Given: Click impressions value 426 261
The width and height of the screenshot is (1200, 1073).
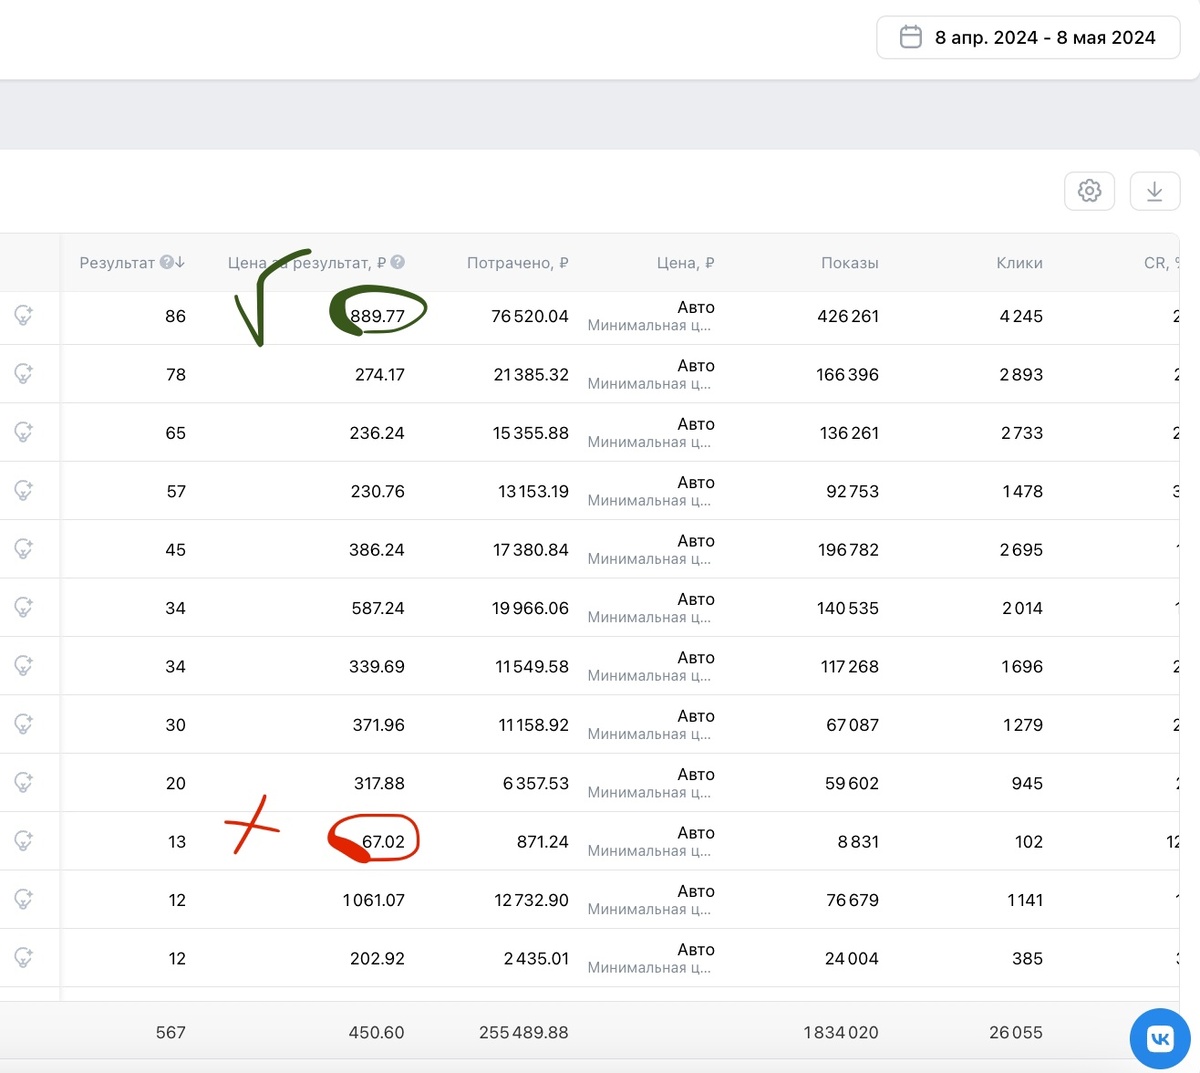Looking at the screenshot, I should [848, 316].
